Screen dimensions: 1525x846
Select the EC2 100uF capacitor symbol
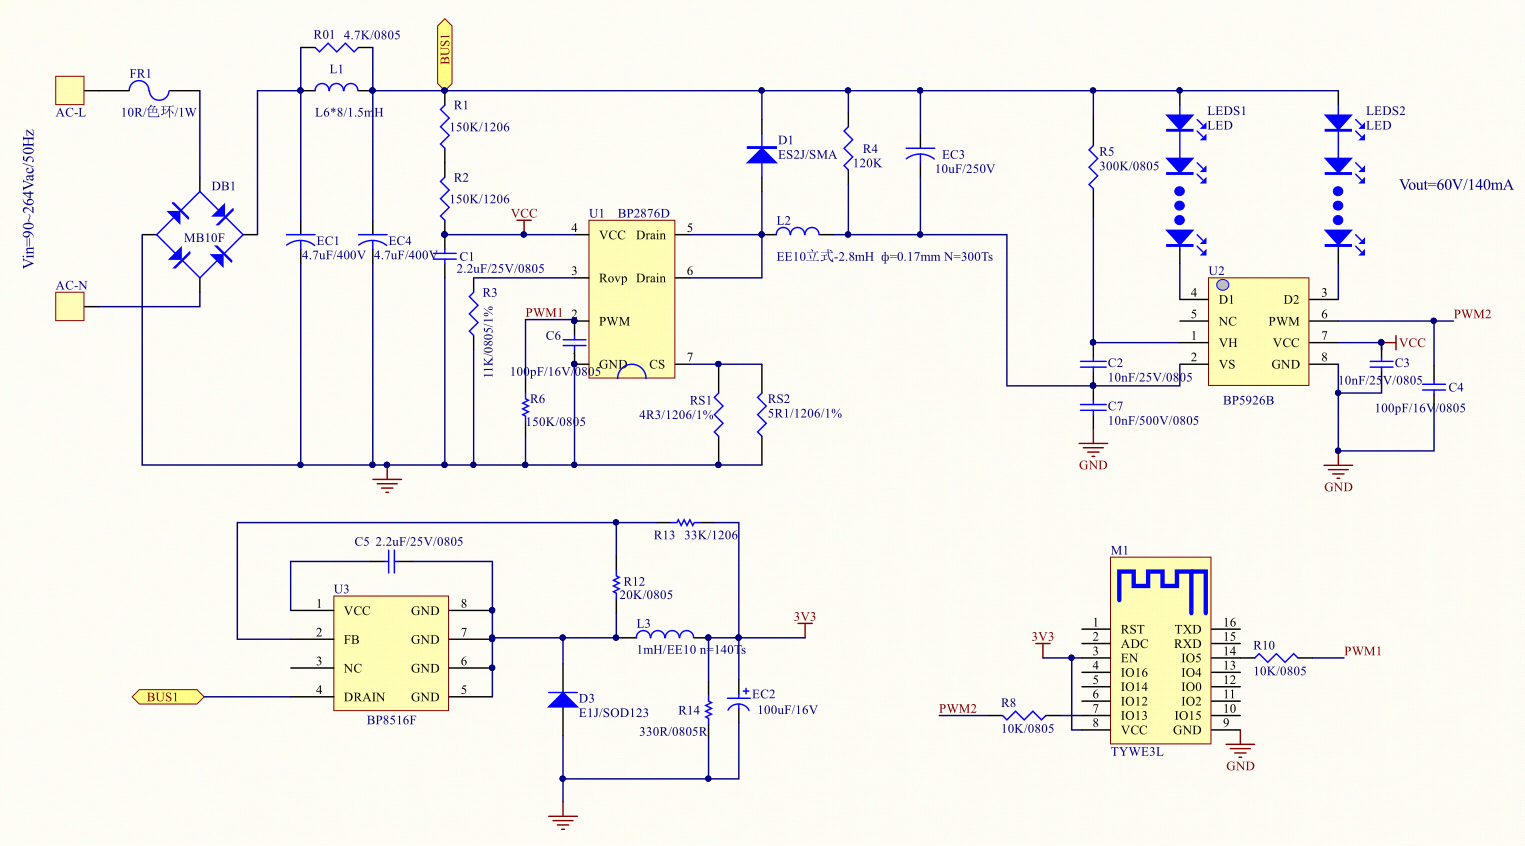739,702
